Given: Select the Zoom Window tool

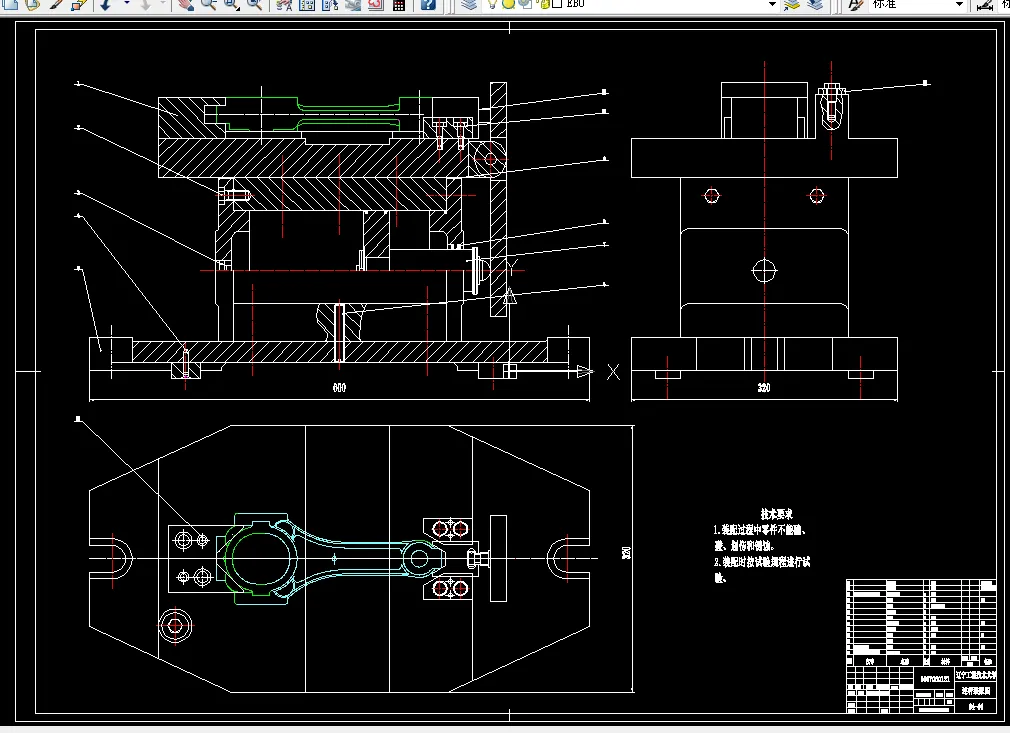Looking at the screenshot, I should click(x=231, y=5).
